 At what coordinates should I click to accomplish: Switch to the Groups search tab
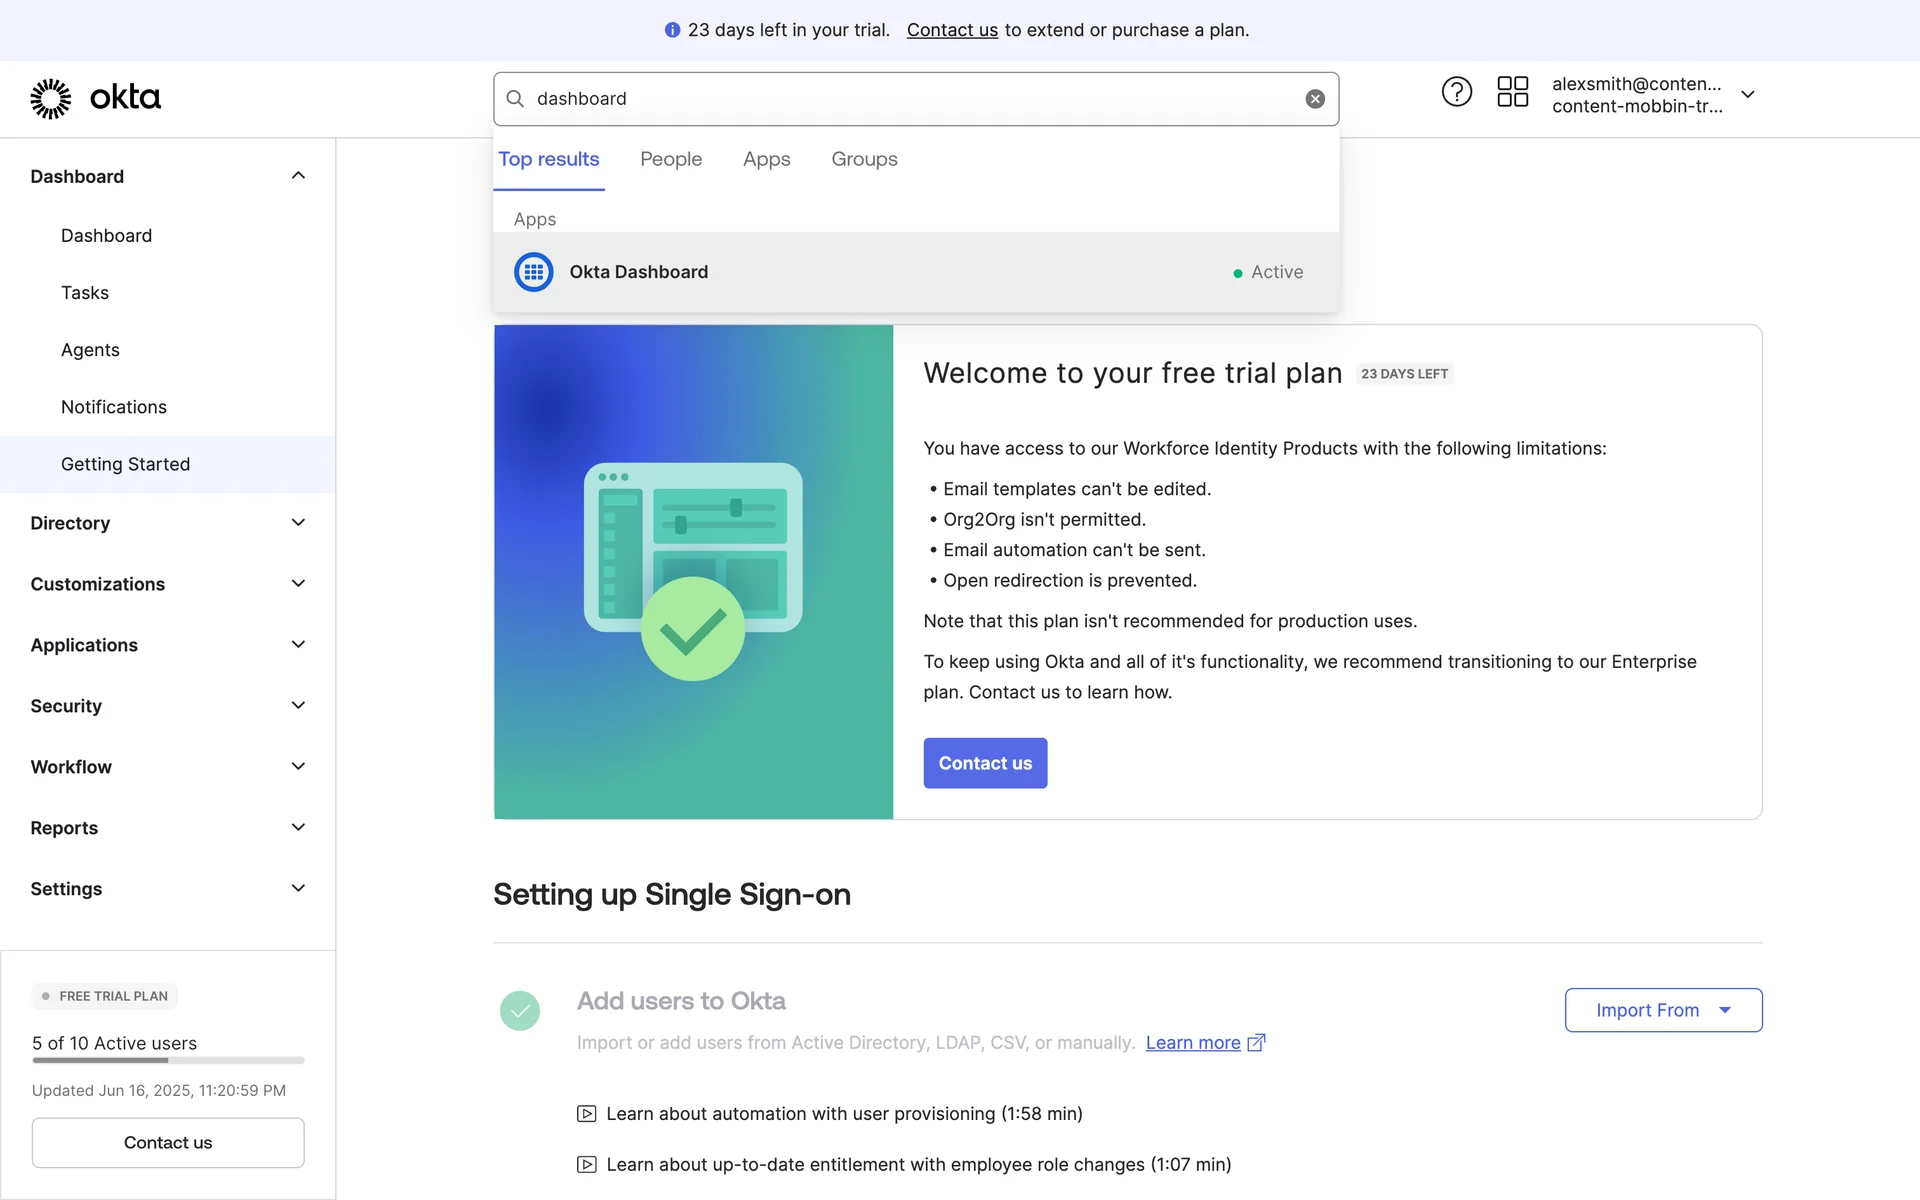(864, 159)
